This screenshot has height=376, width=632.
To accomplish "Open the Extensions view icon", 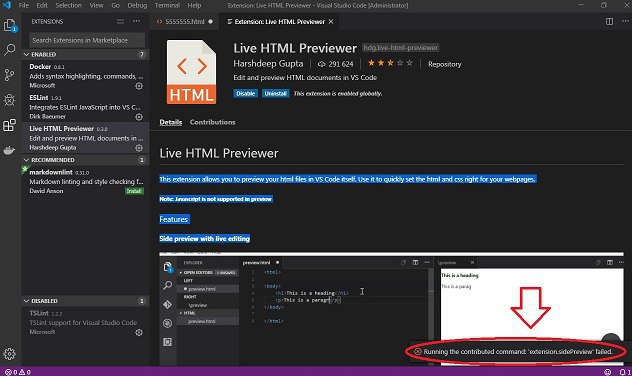I will tap(9, 125).
